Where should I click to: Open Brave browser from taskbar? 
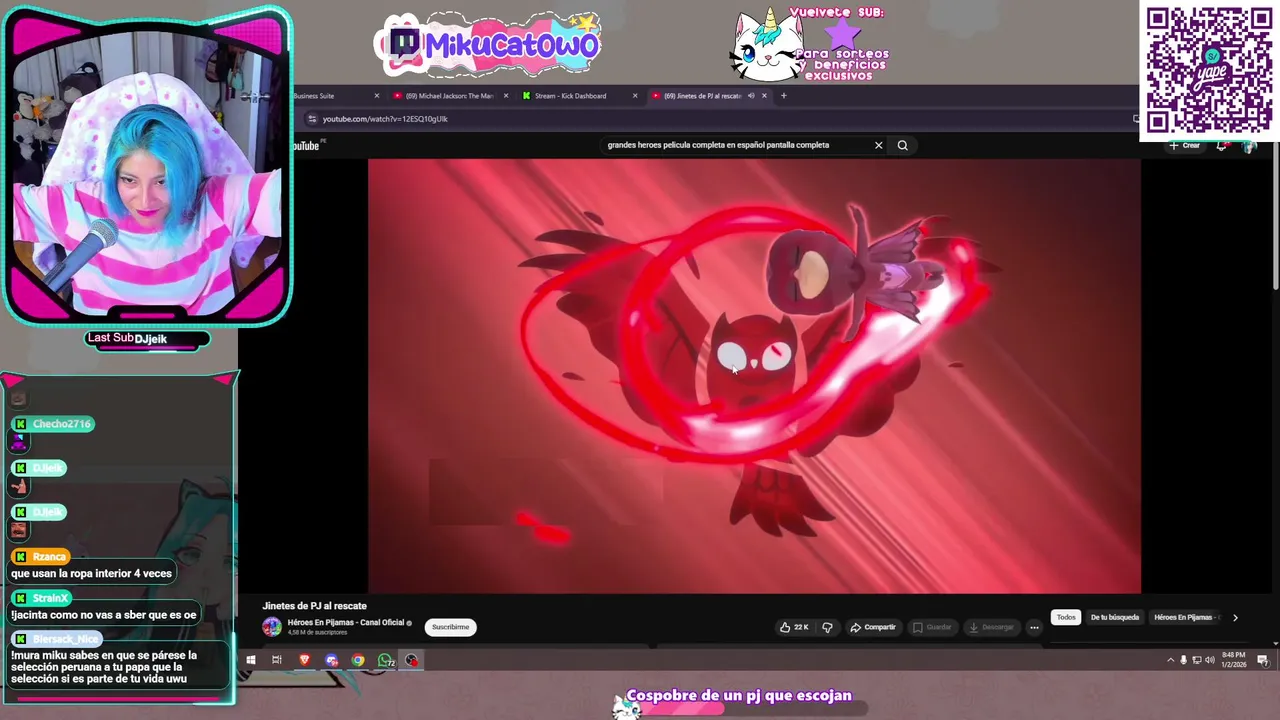tap(305, 660)
